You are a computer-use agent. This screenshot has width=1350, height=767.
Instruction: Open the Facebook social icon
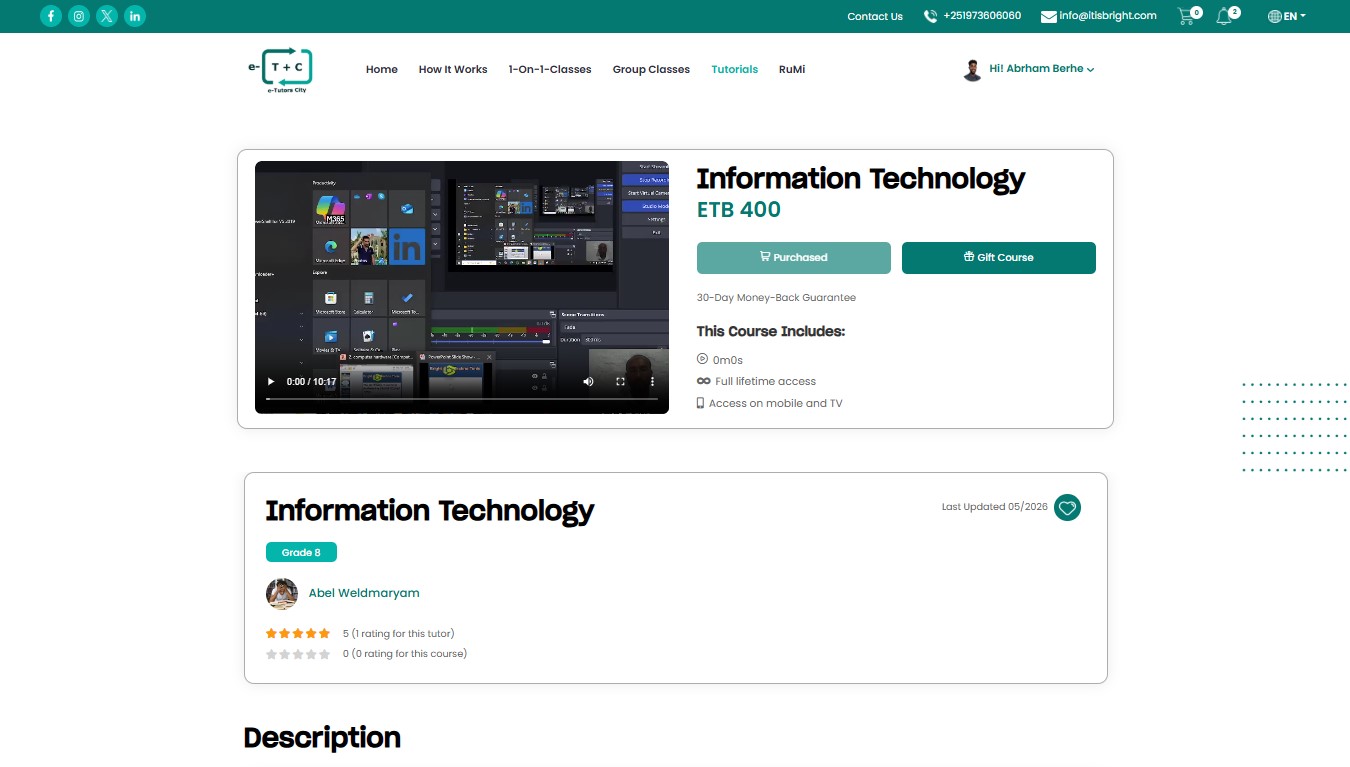pyautogui.click(x=51, y=16)
